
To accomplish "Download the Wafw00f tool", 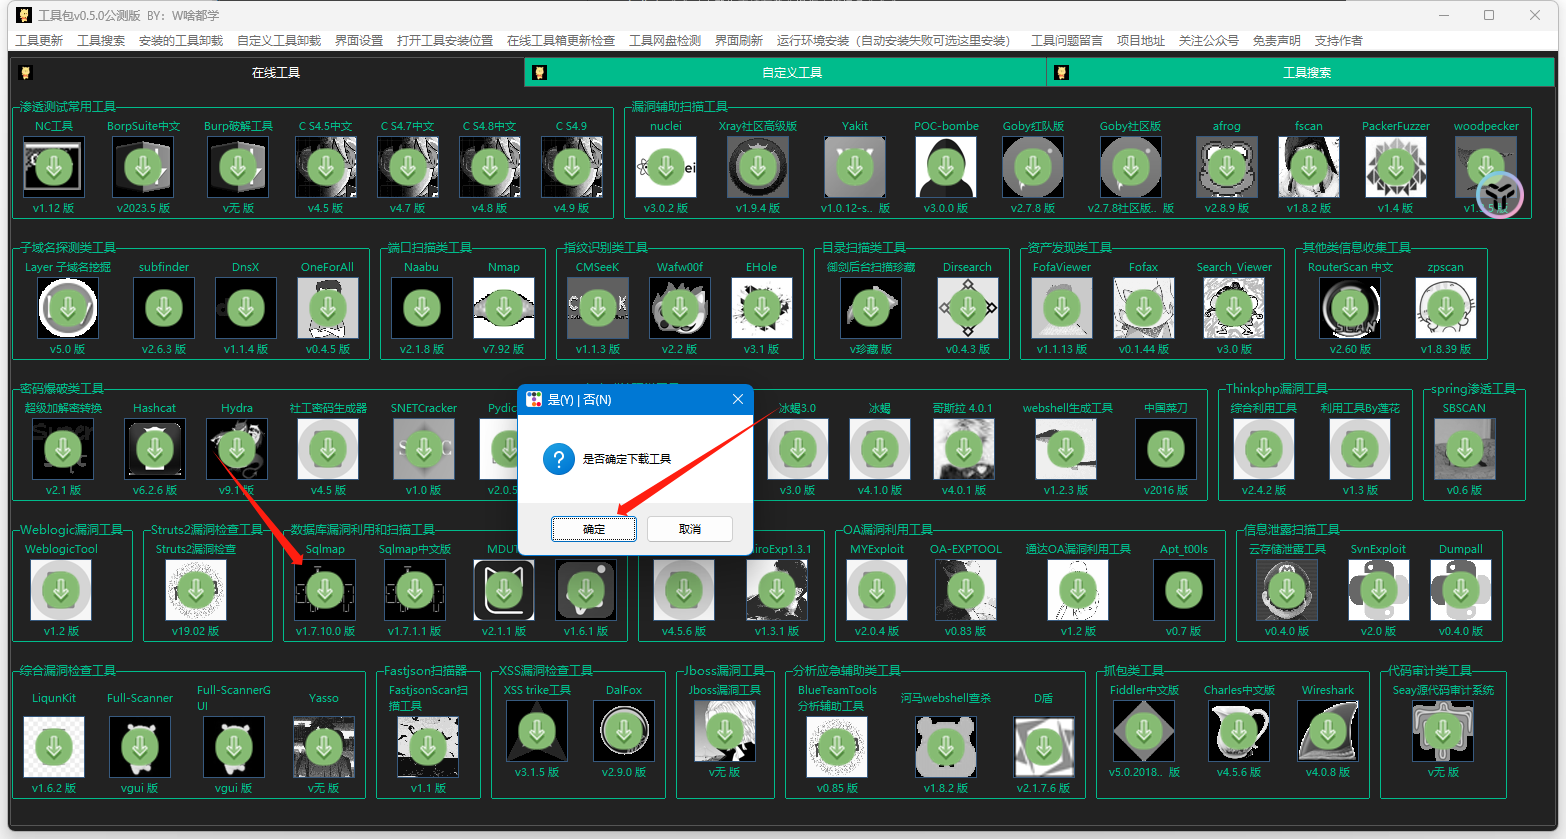I will click(680, 308).
